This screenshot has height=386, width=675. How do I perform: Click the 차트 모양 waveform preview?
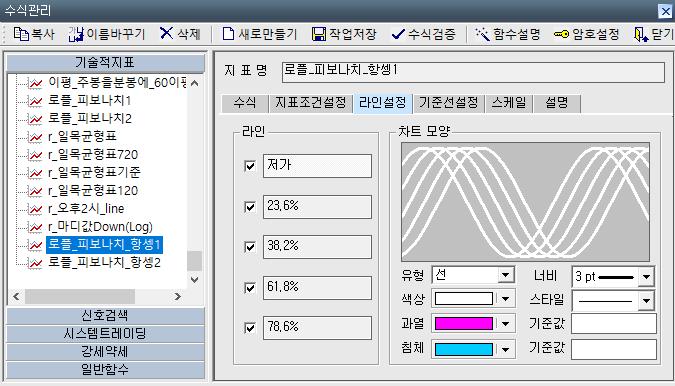pos(525,202)
